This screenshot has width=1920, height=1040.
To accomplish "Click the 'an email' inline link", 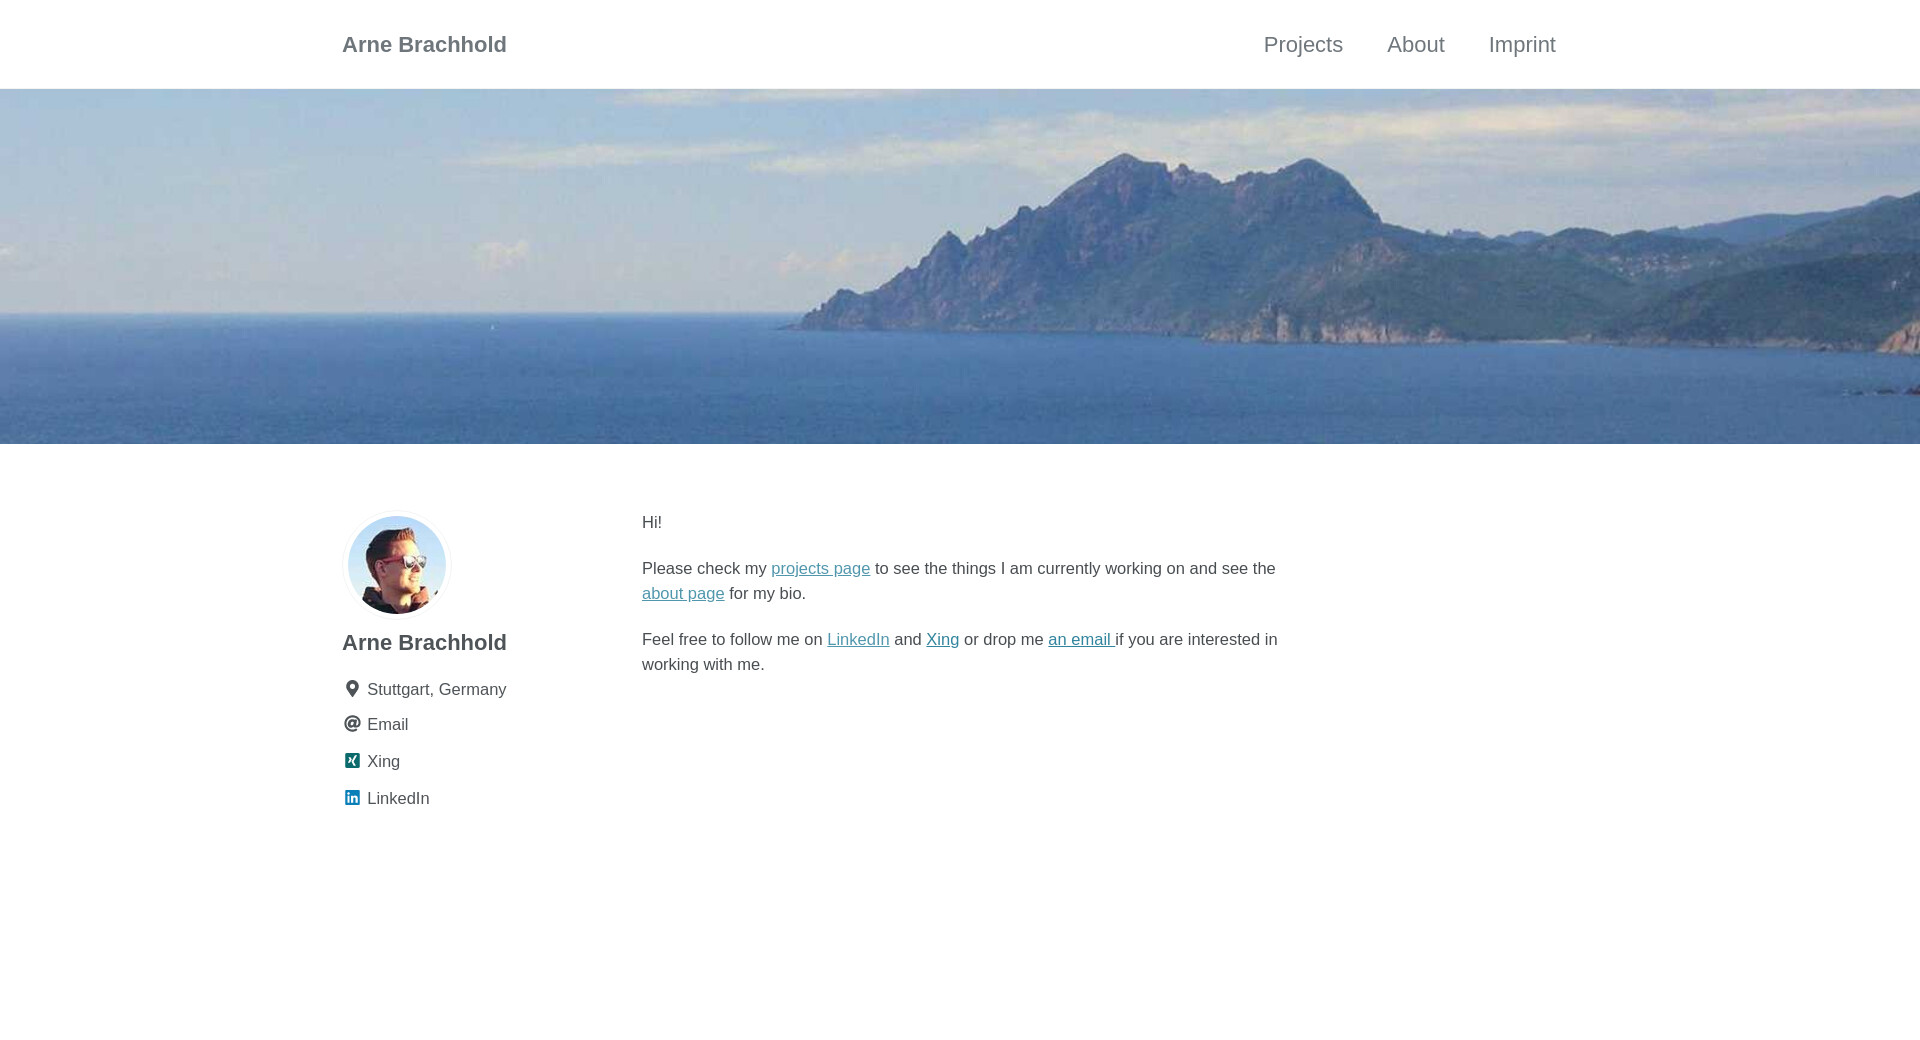I will coord(1080,639).
